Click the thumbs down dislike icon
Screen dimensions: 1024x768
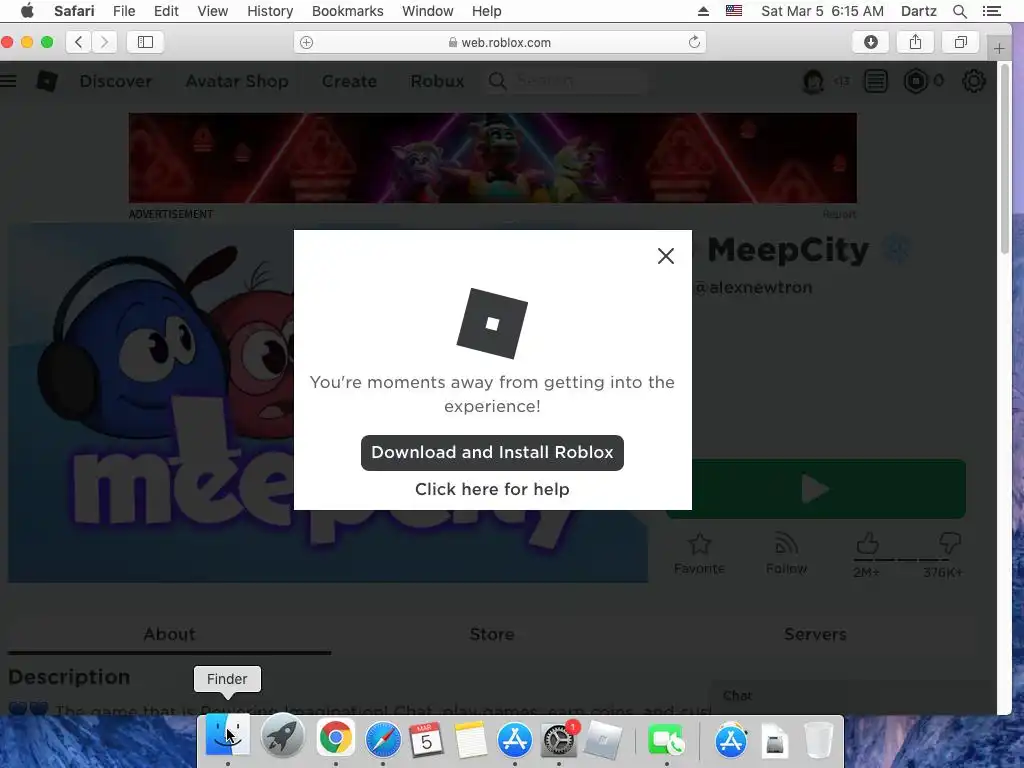point(949,543)
